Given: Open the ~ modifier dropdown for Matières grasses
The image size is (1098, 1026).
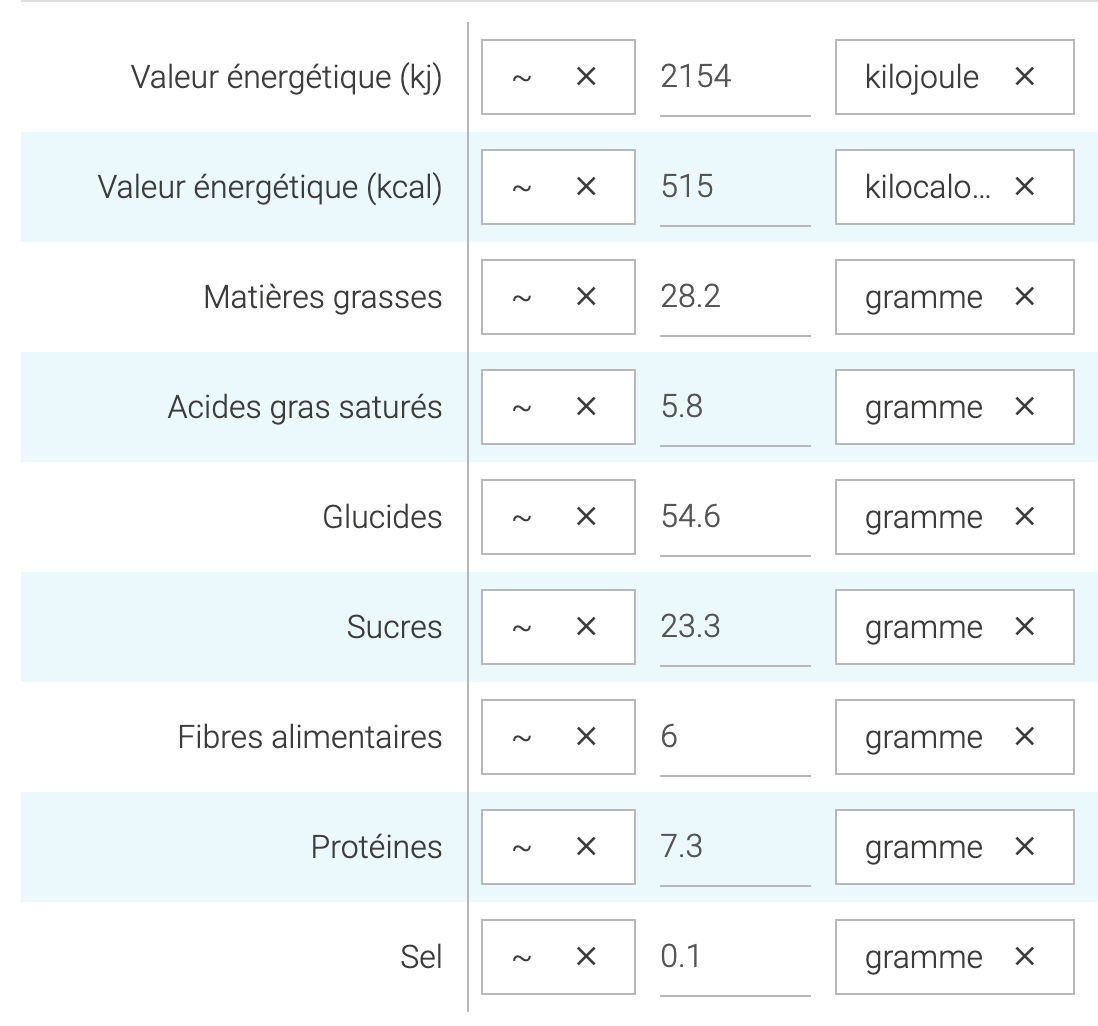Looking at the screenshot, I should (523, 297).
